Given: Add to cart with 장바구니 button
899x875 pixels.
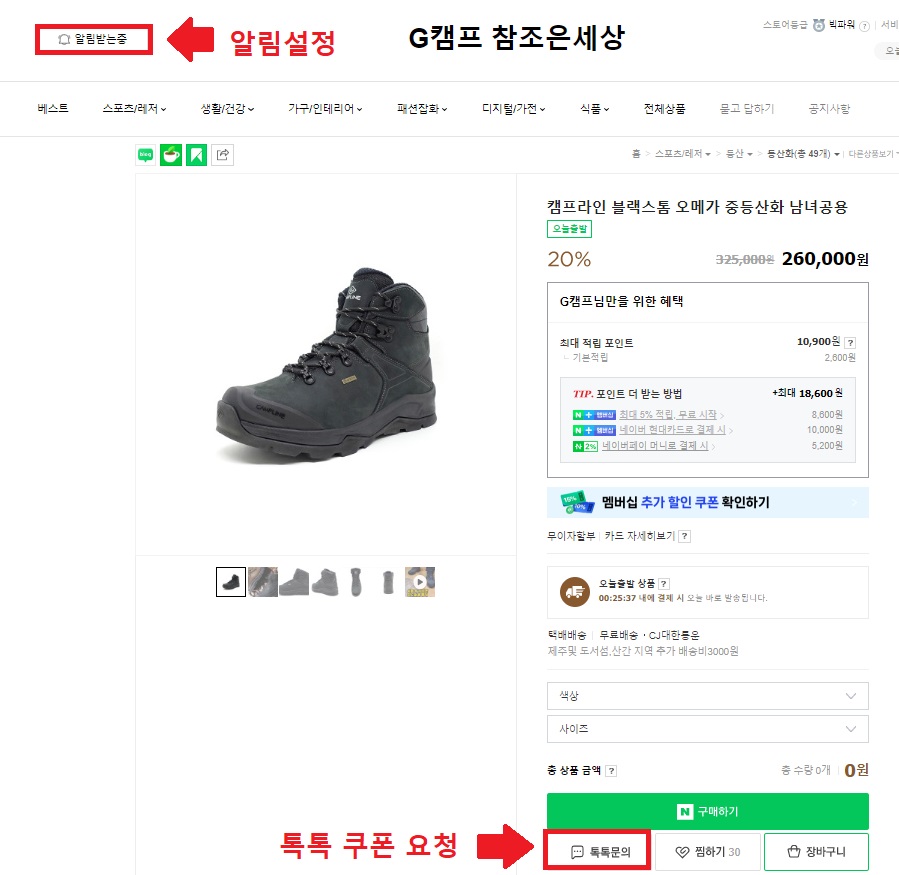Looking at the screenshot, I should pyautogui.click(x=816, y=852).
